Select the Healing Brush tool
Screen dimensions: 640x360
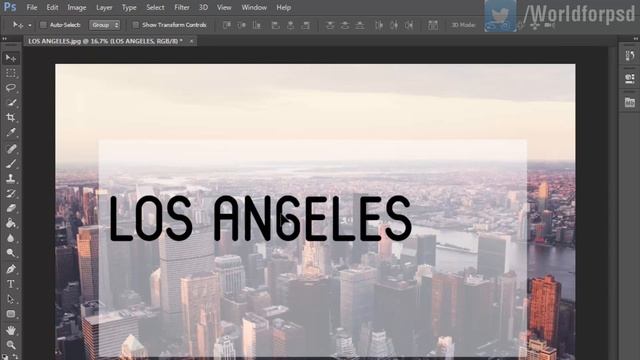click(x=11, y=149)
